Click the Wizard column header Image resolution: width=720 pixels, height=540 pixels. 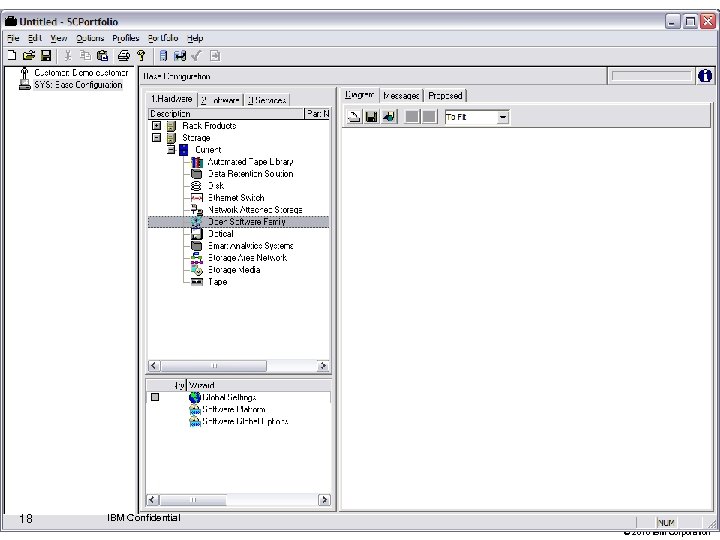click(259, 385)
